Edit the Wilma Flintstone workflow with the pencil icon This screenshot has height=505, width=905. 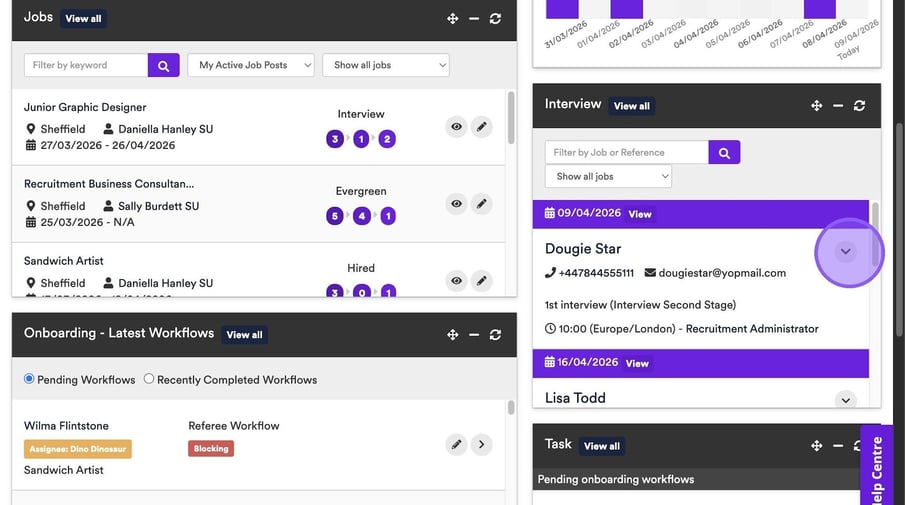pos(456,444)
